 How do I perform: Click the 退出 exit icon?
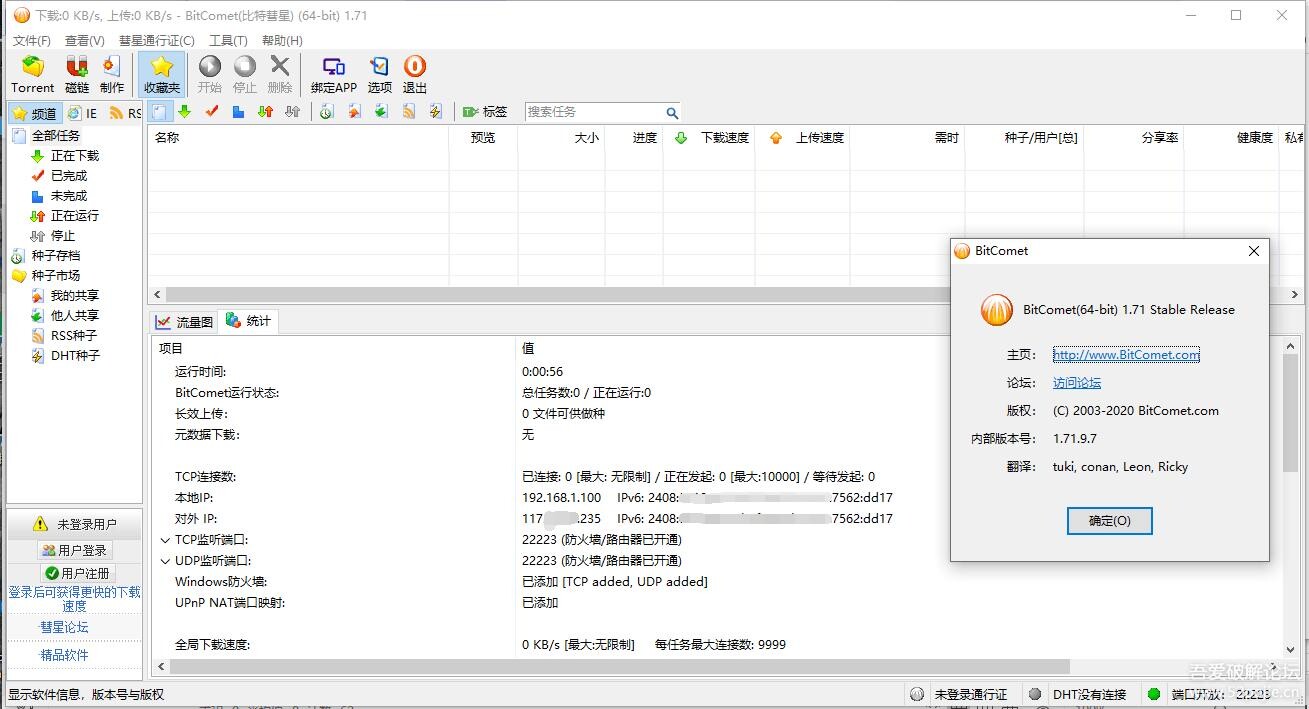click(414, 72)
